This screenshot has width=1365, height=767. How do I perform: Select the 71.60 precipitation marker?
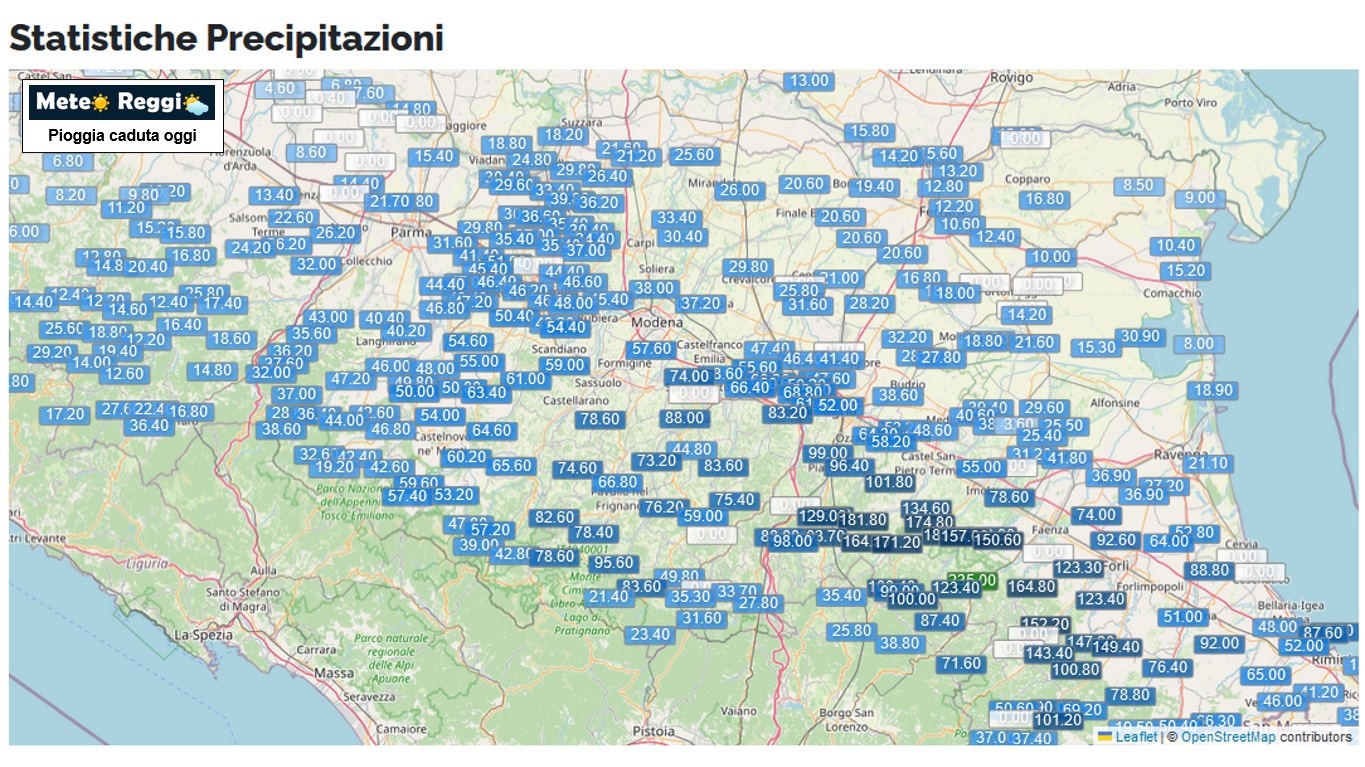(x=961, y=663)
